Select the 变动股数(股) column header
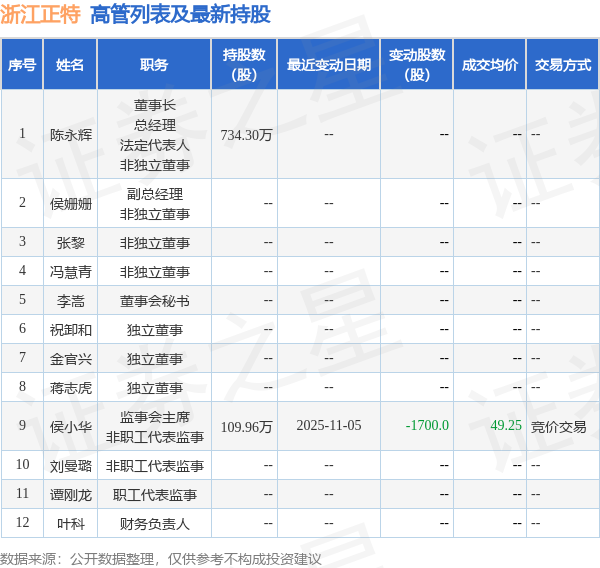600x568 pixels. (417, 65)
